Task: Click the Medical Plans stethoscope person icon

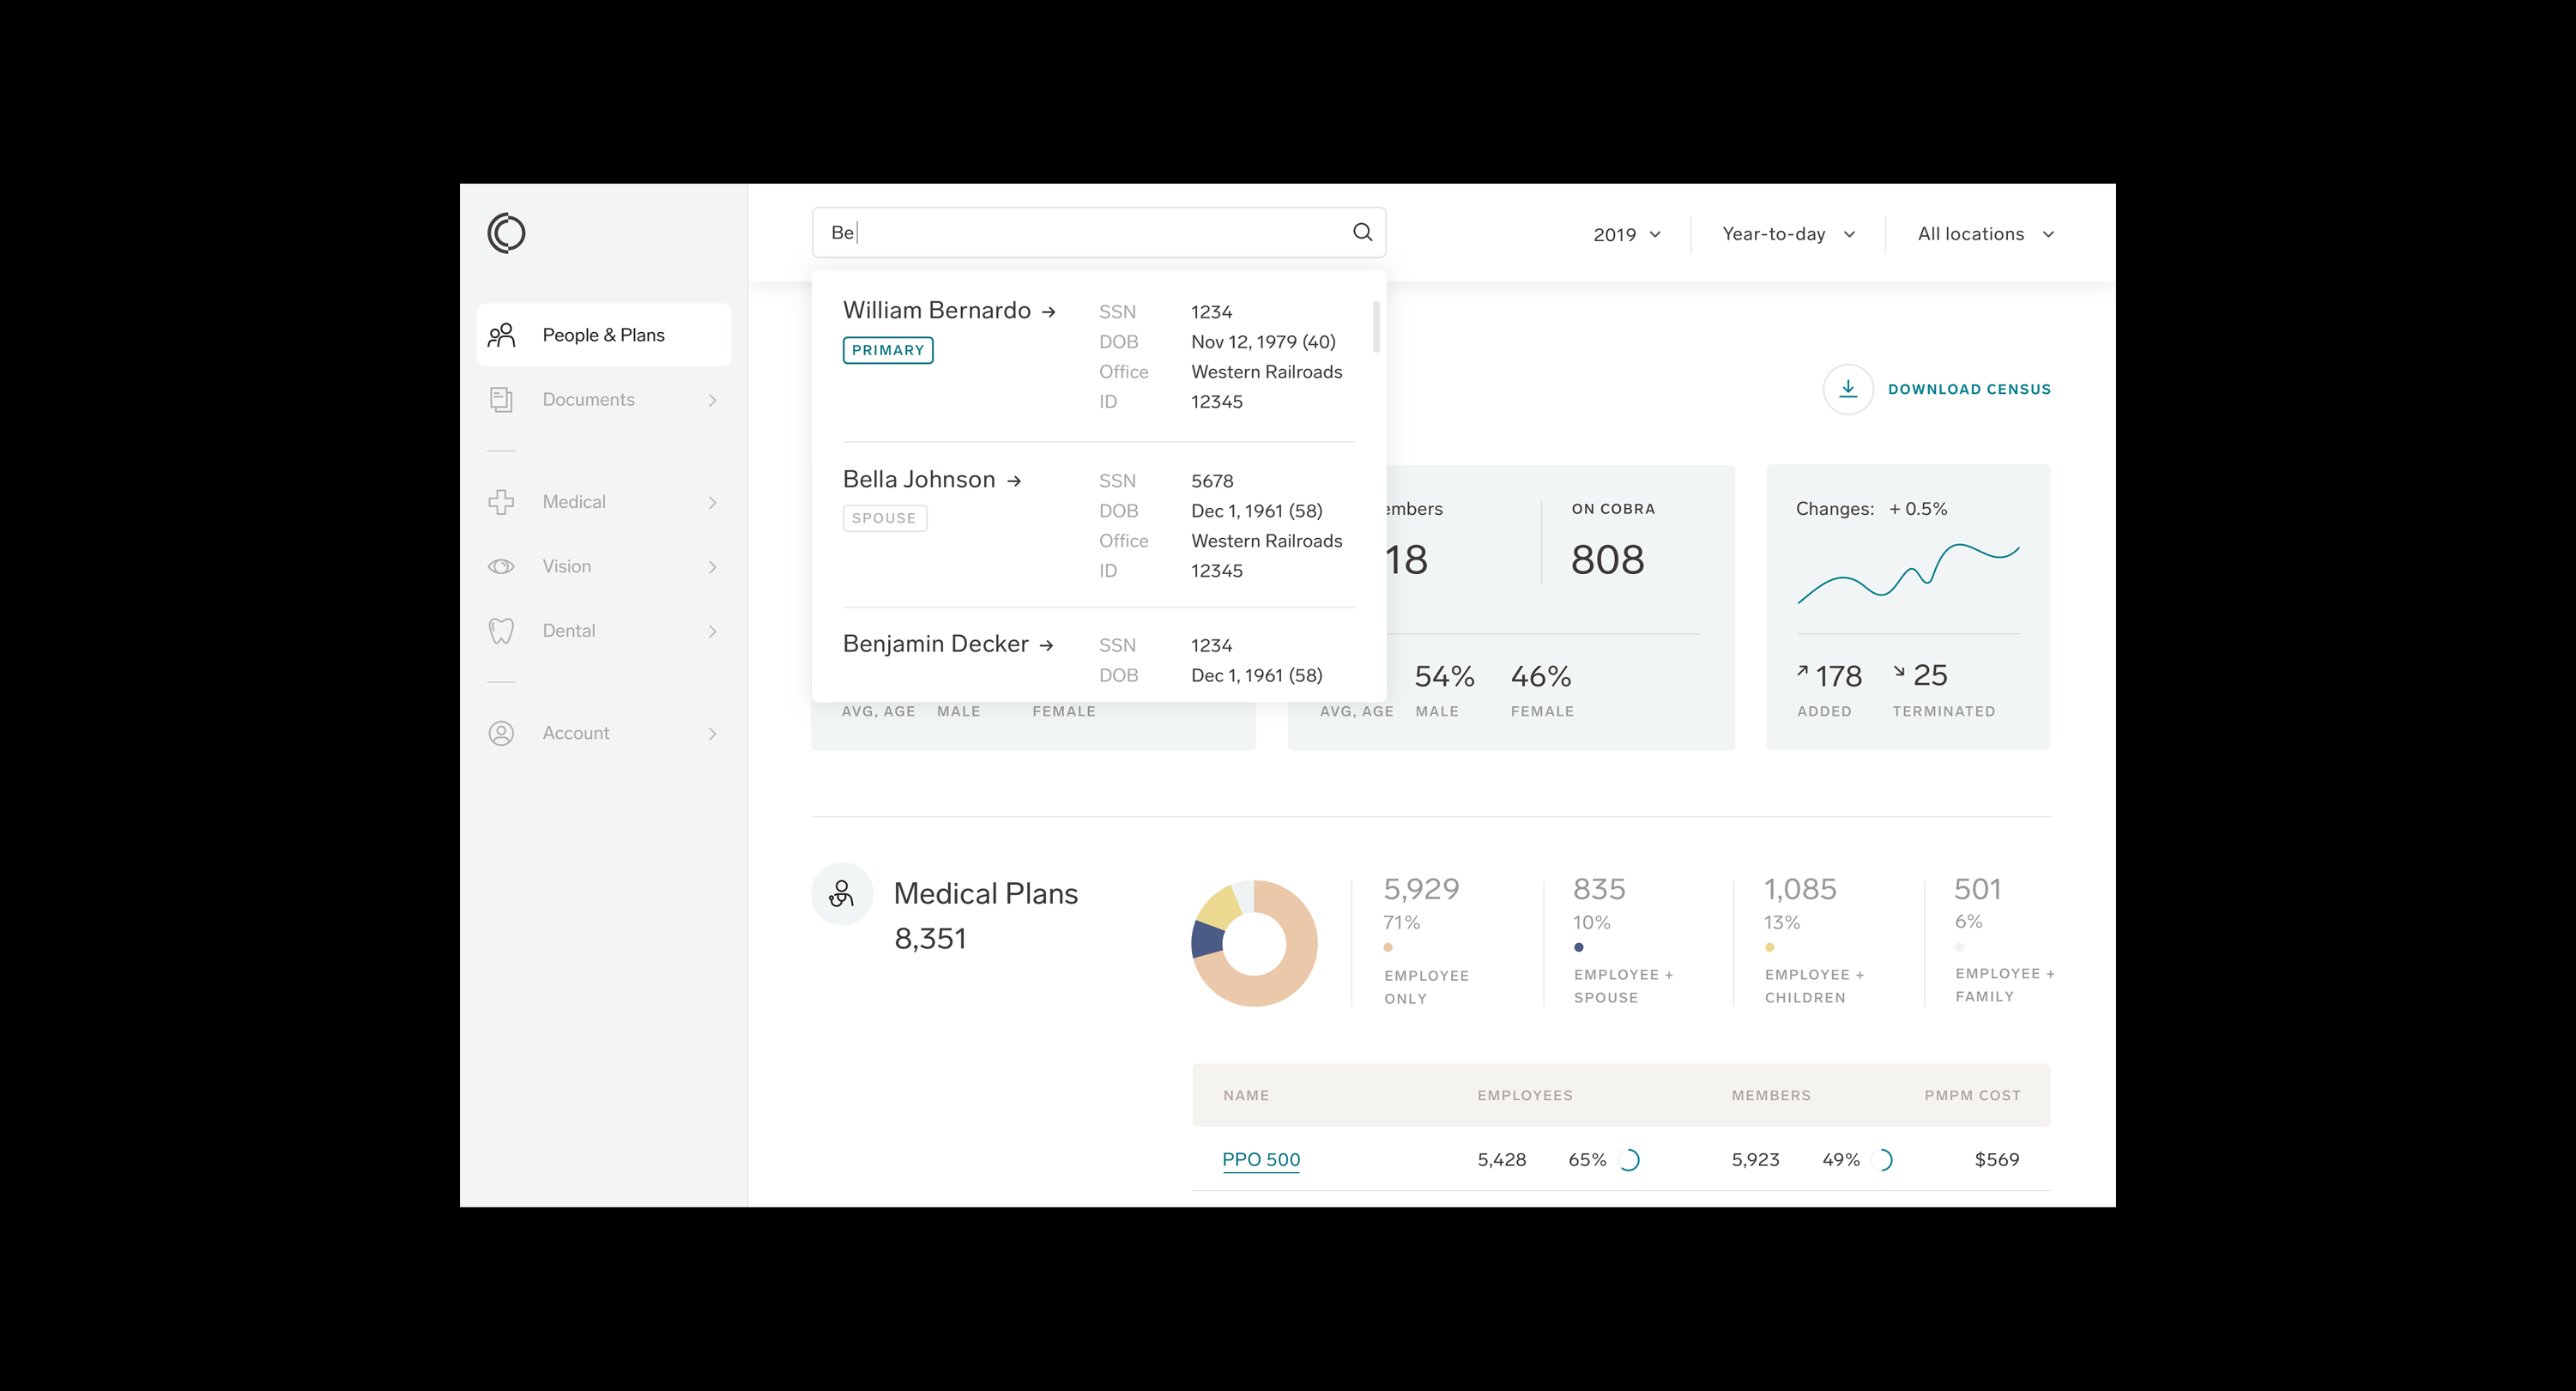Action: (841, 893)
